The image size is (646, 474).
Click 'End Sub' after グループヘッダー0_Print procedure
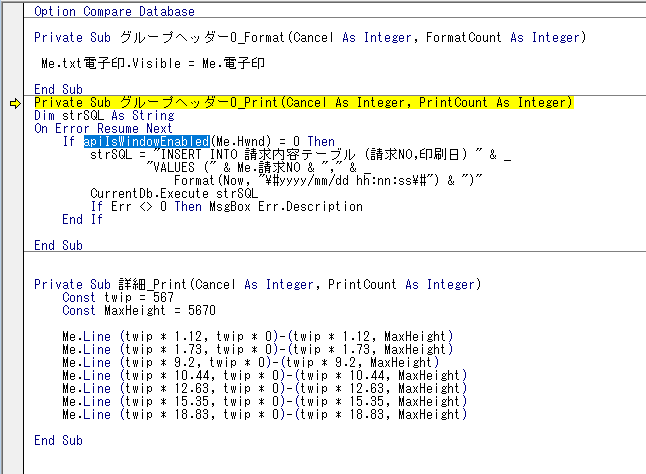(58, 245)
